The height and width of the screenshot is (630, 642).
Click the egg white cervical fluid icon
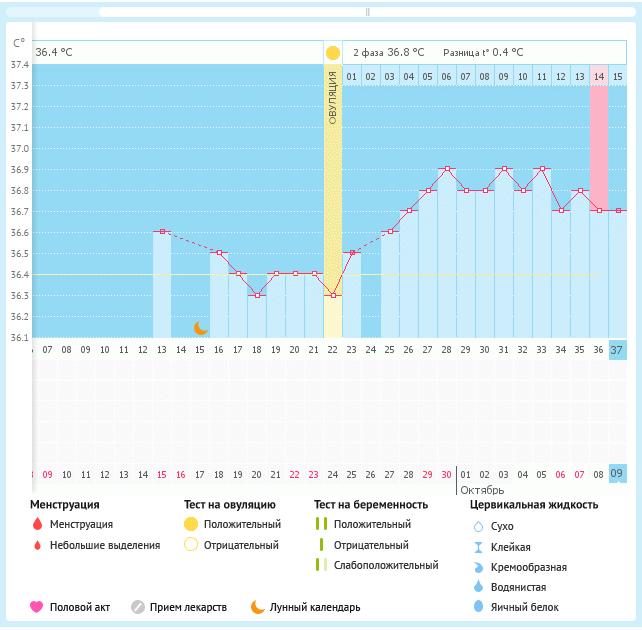point(477,607)
